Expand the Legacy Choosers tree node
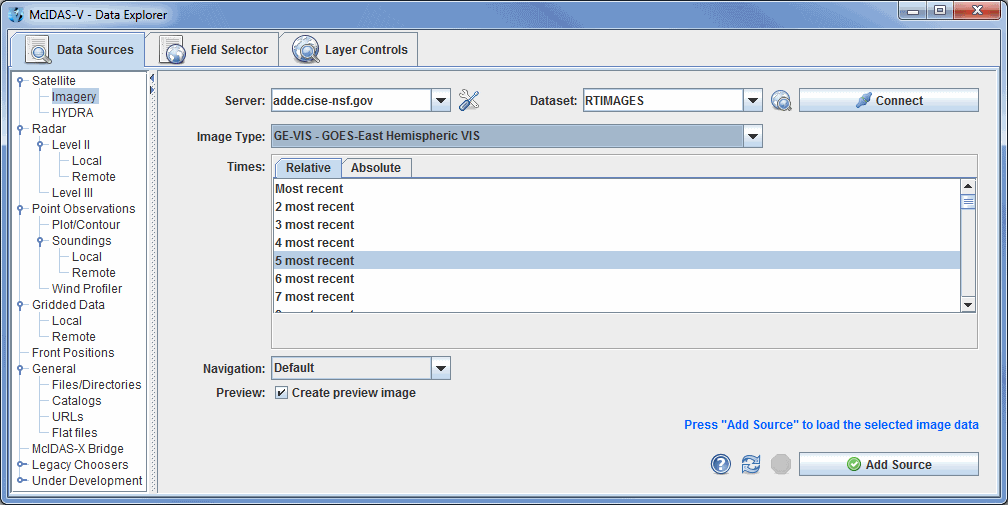This screenshot has height=505, width=1008. tap(20, 465)
